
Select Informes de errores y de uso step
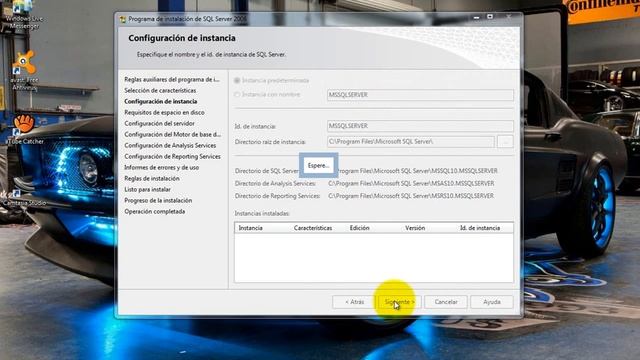(x=162, y=168)
